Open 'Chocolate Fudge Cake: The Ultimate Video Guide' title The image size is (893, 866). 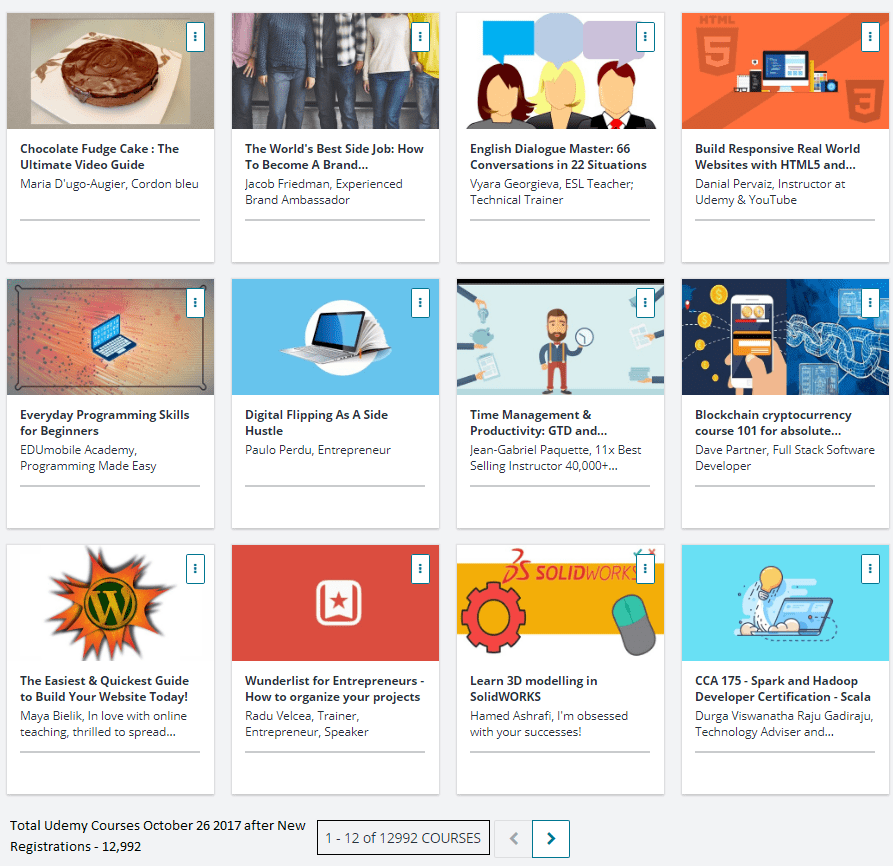[99, 157]
